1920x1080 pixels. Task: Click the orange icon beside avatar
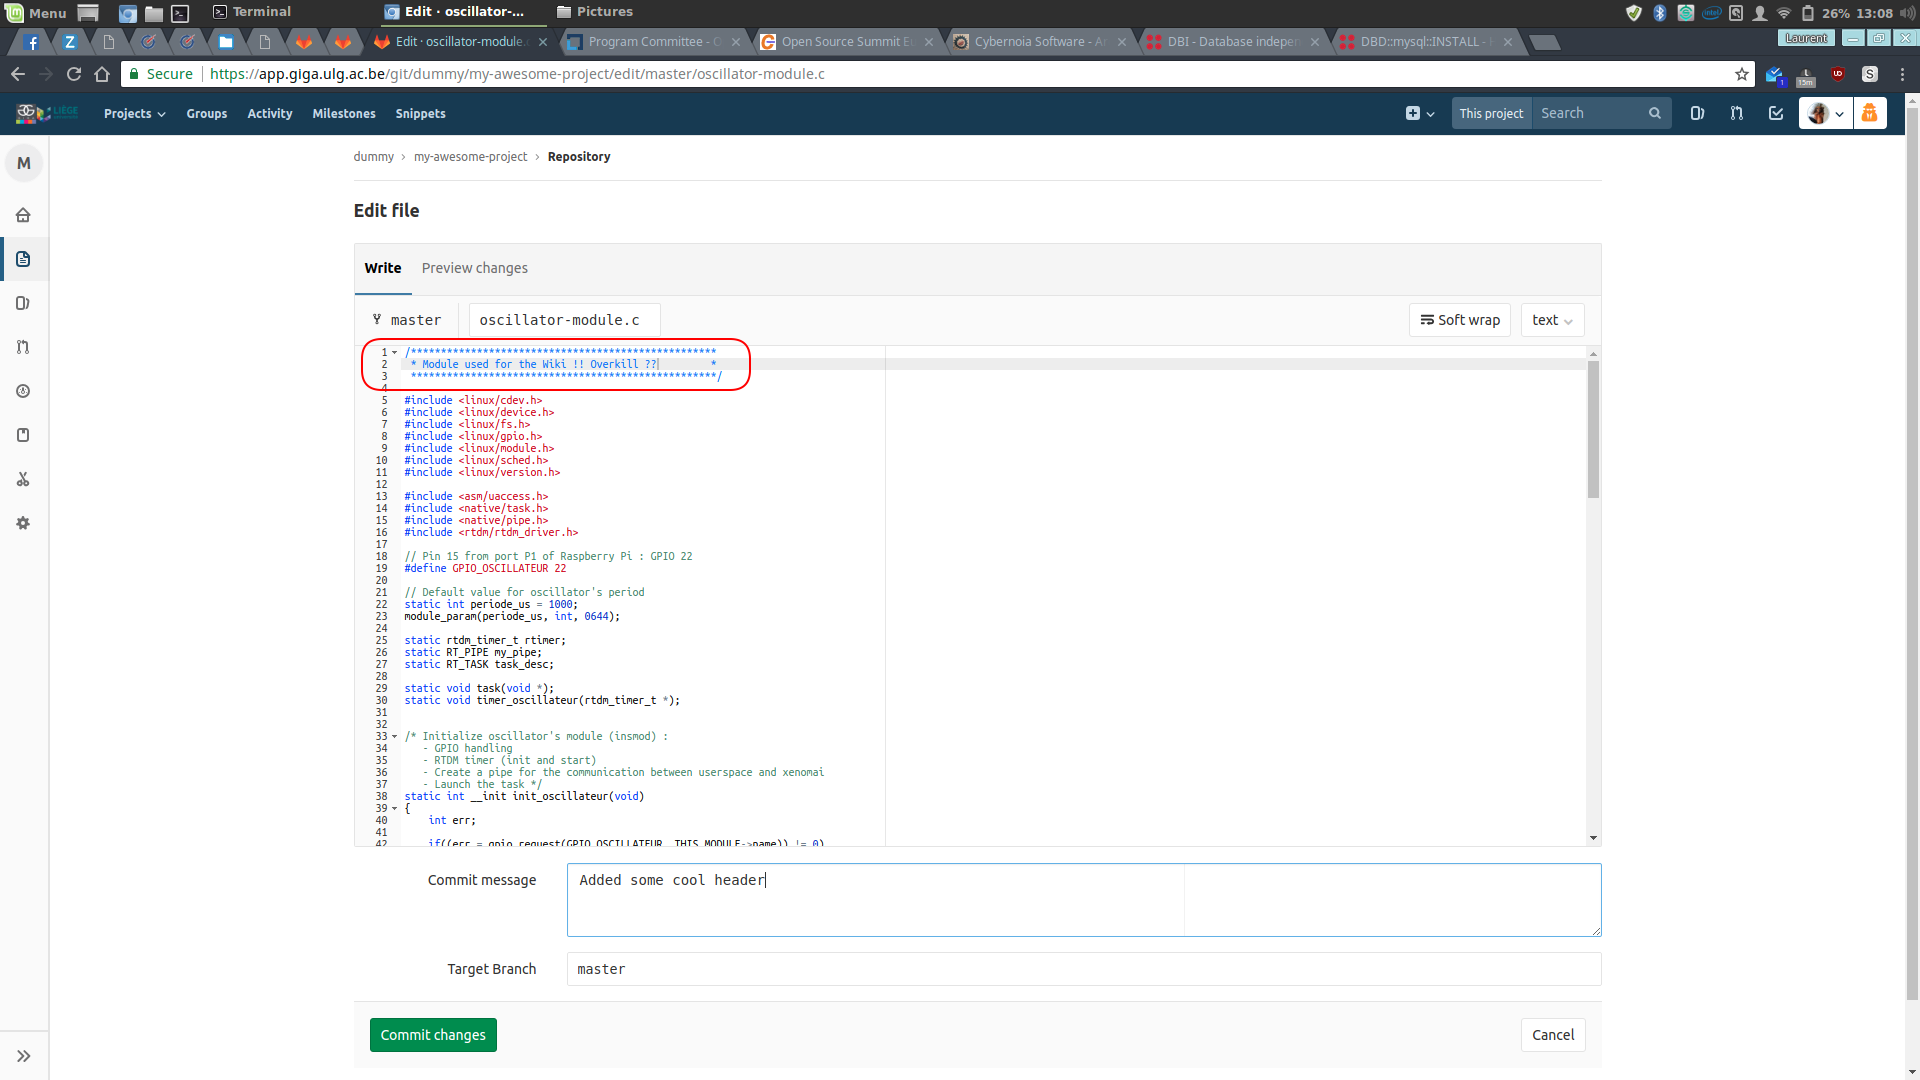pos(1870,113)
